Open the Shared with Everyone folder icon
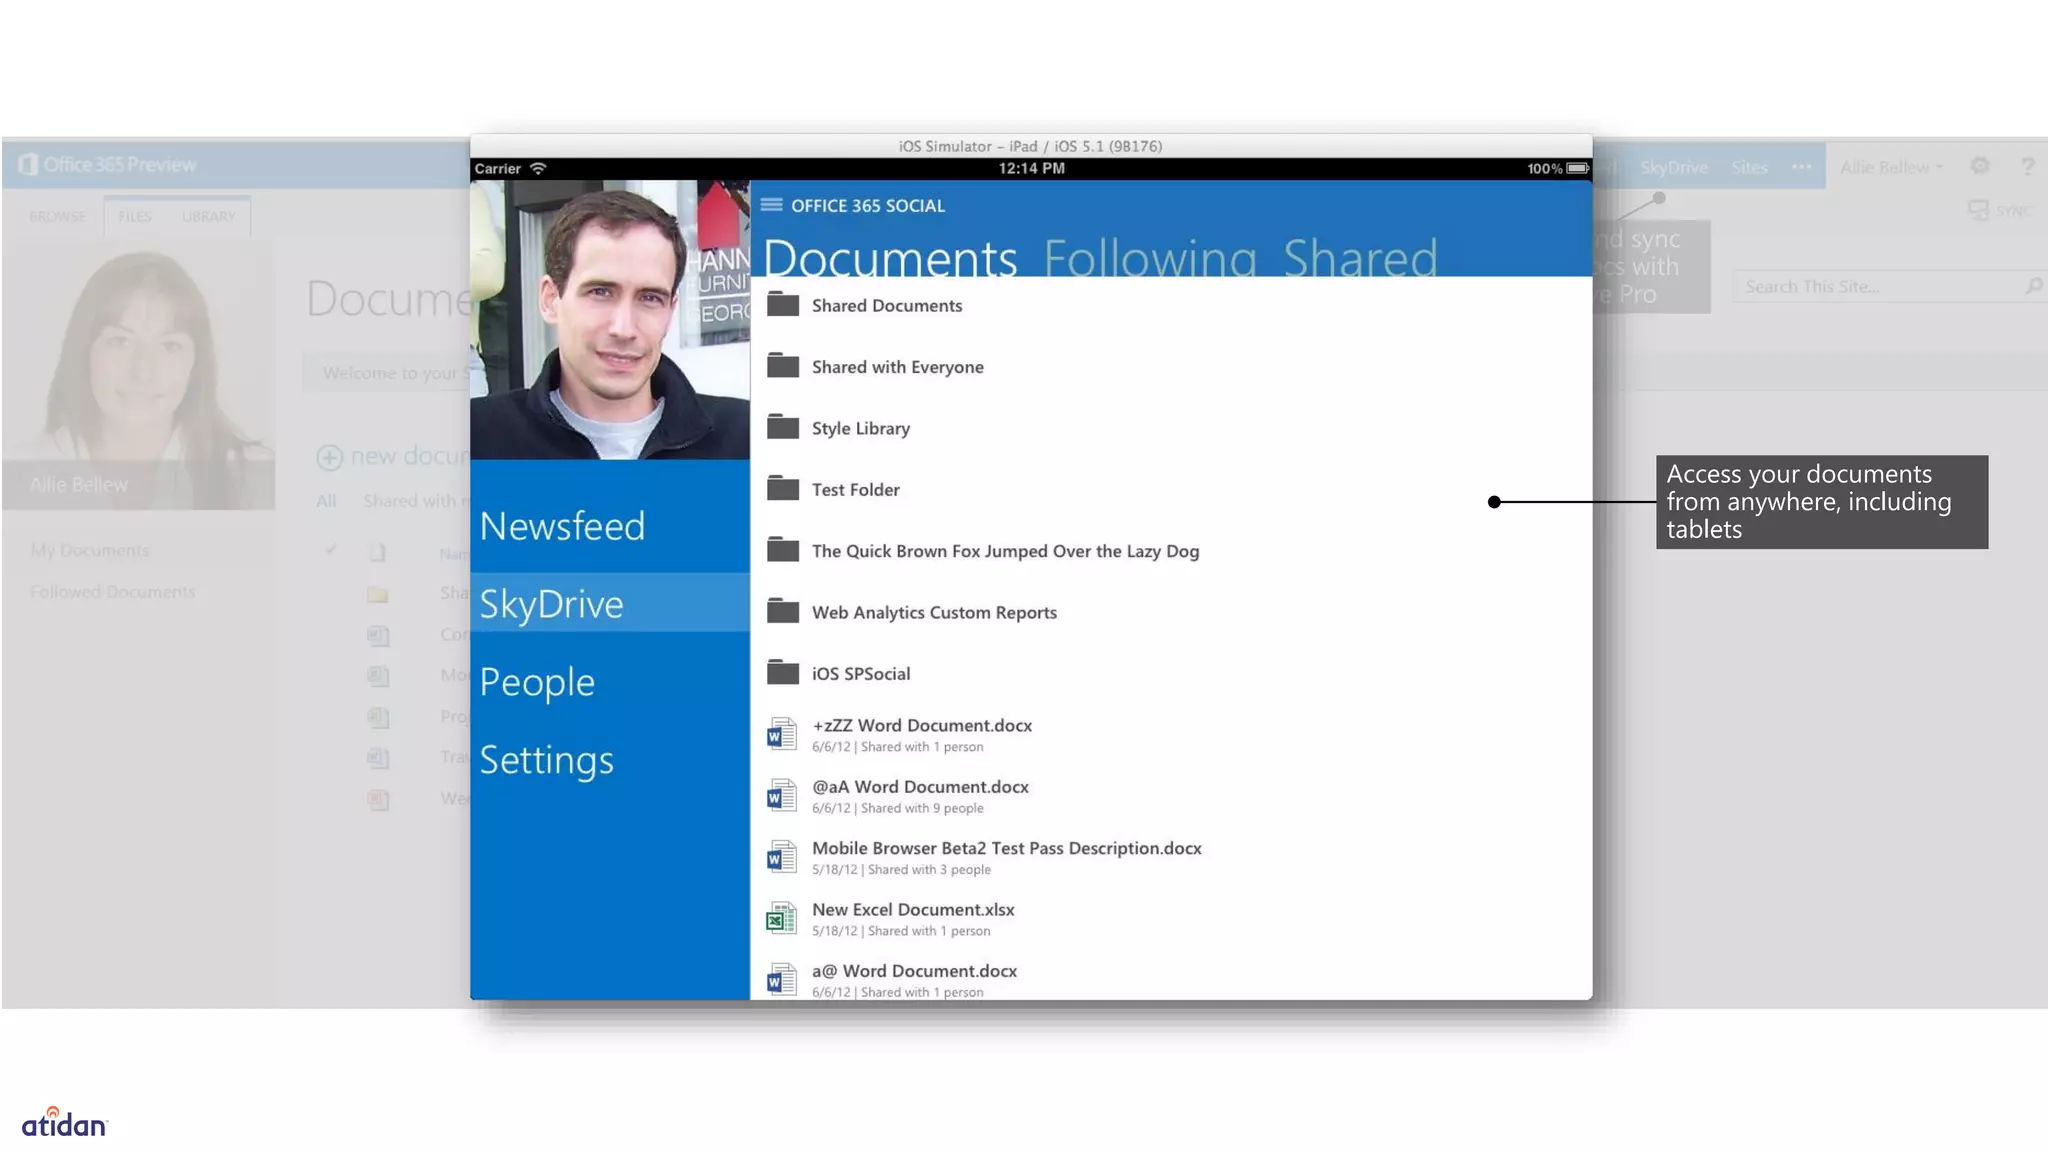The image size is (2048, 1152). 783,365
